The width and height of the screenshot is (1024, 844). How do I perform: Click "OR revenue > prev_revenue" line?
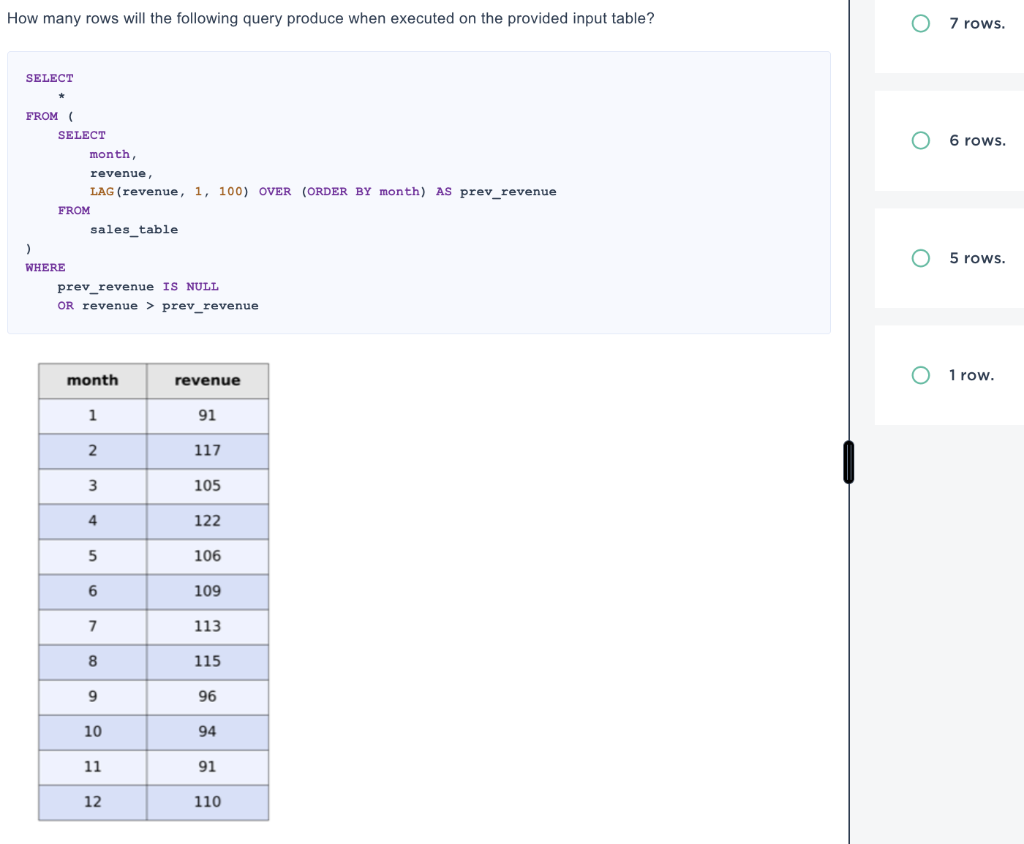pyautogui.click(x=158, y=306)
